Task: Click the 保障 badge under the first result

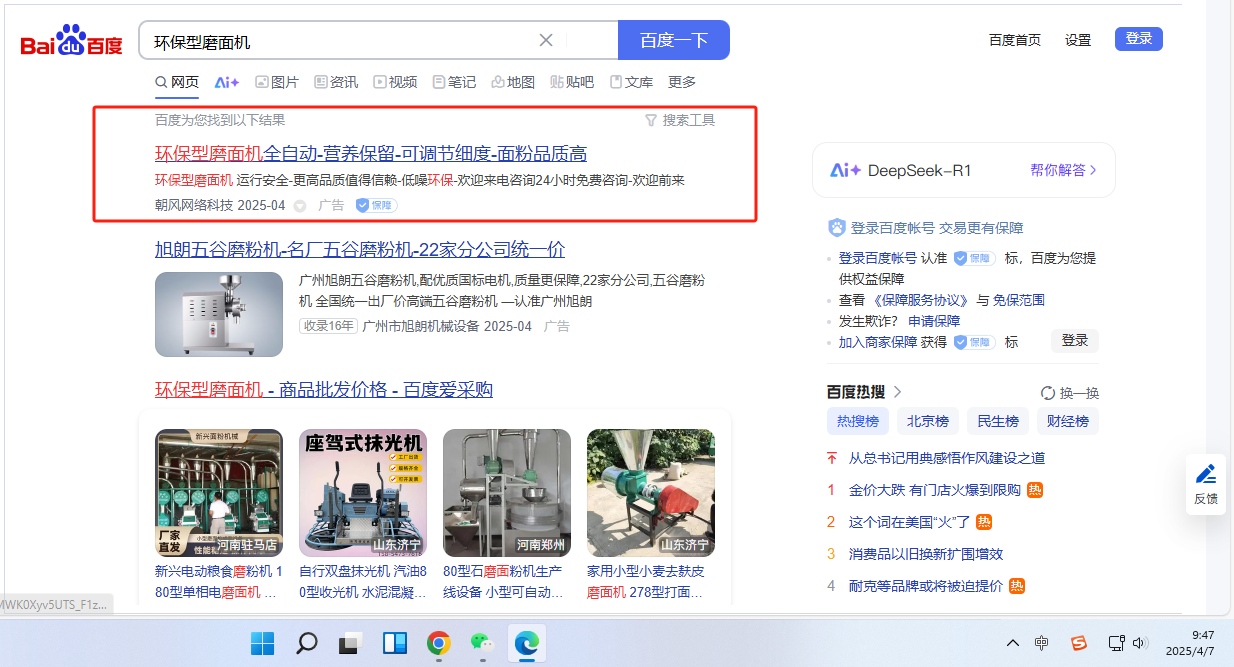Action: pyautogui.click(x=377, y=205)
